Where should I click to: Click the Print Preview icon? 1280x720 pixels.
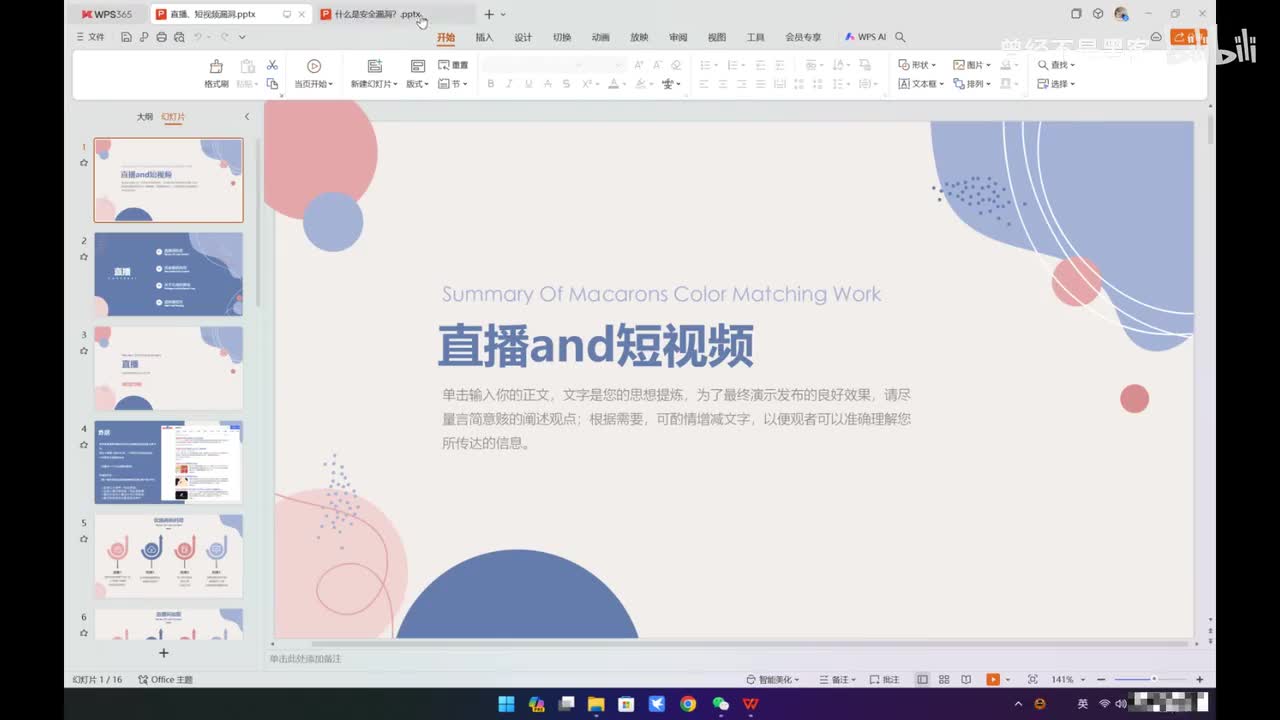[x=178, y=37]
